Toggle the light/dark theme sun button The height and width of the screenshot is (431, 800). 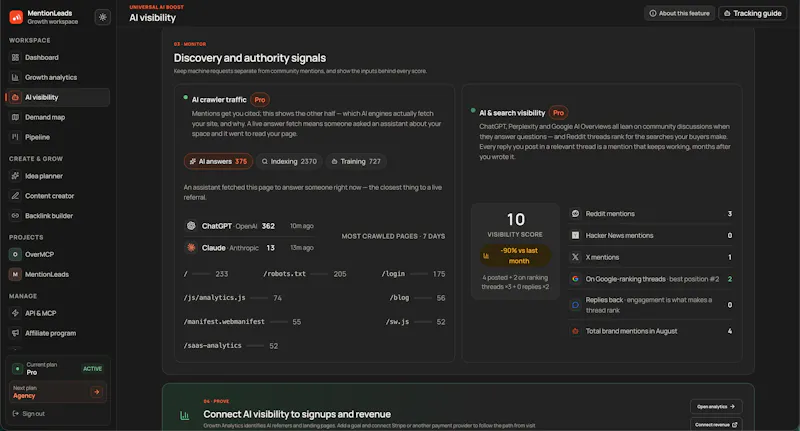(103, 17)
